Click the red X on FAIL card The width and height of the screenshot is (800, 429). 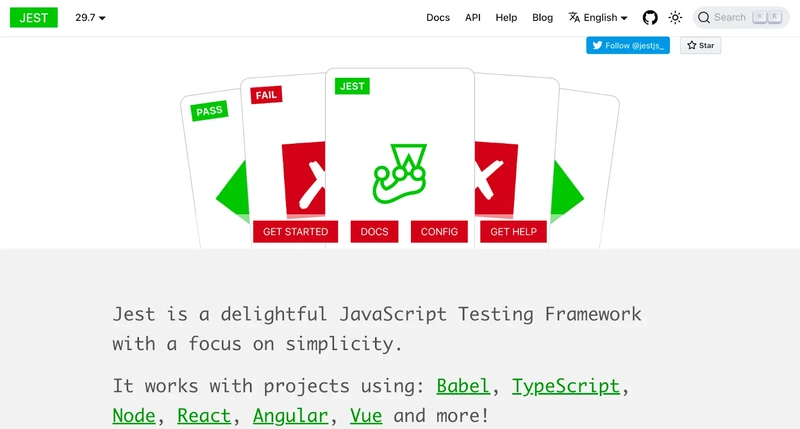(304, 178)
